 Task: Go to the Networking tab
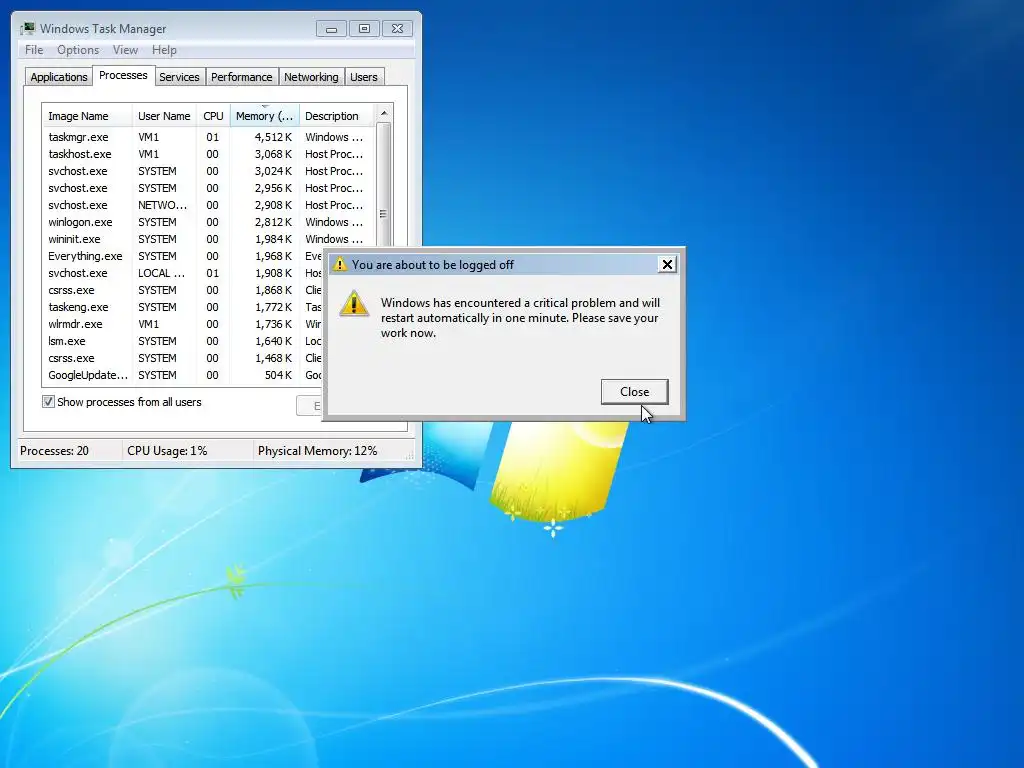311,77
